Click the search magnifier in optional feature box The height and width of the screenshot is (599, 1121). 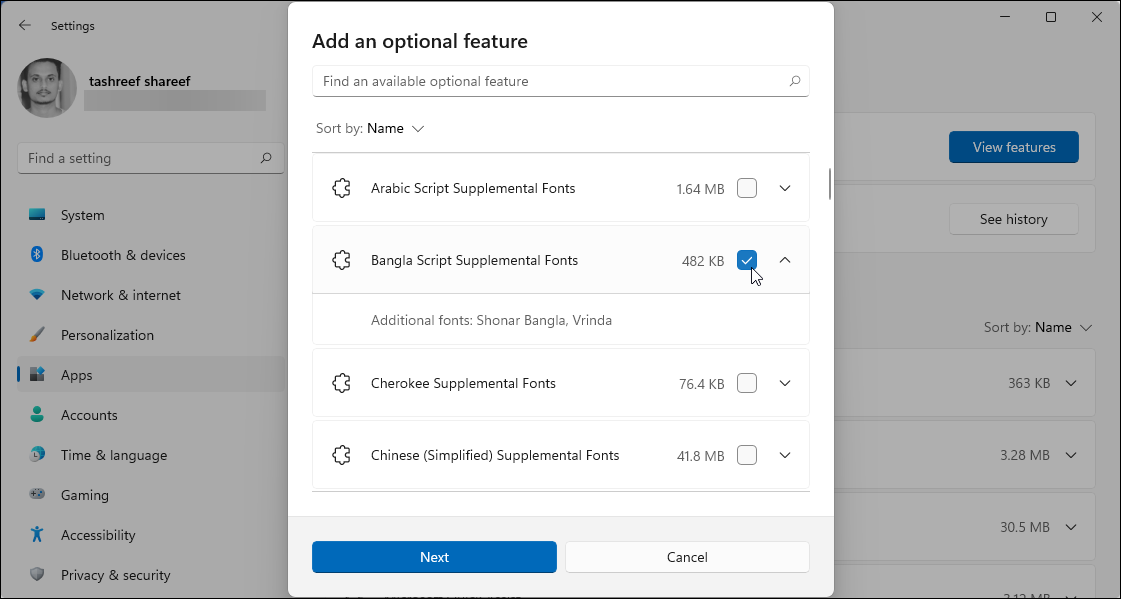795,81
